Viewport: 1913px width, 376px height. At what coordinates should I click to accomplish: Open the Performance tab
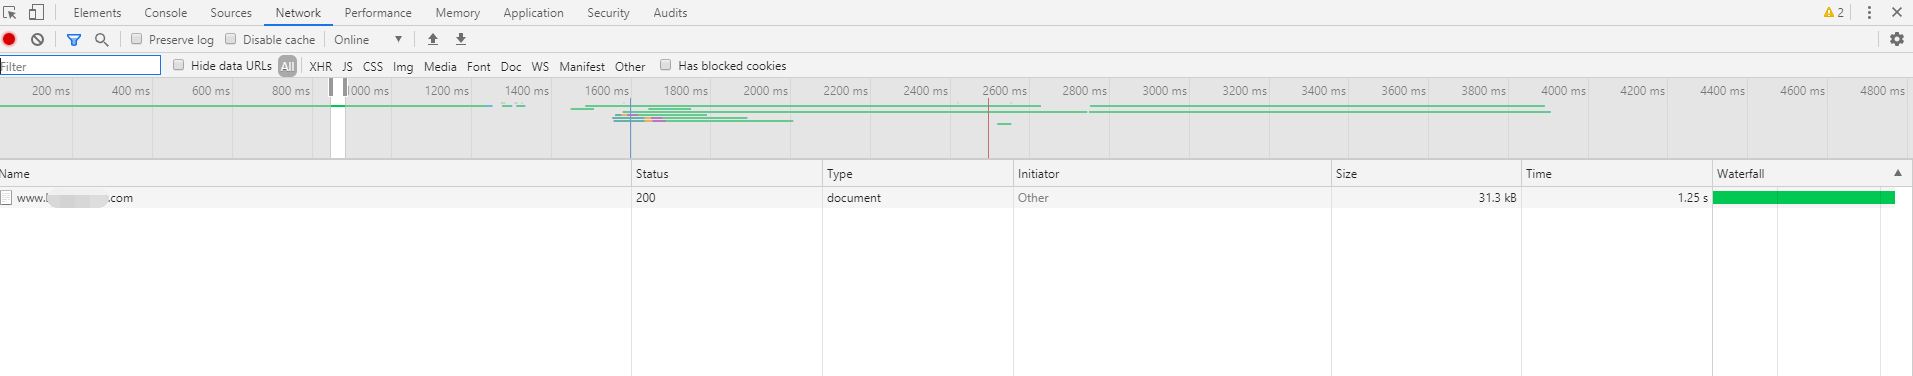378,13
